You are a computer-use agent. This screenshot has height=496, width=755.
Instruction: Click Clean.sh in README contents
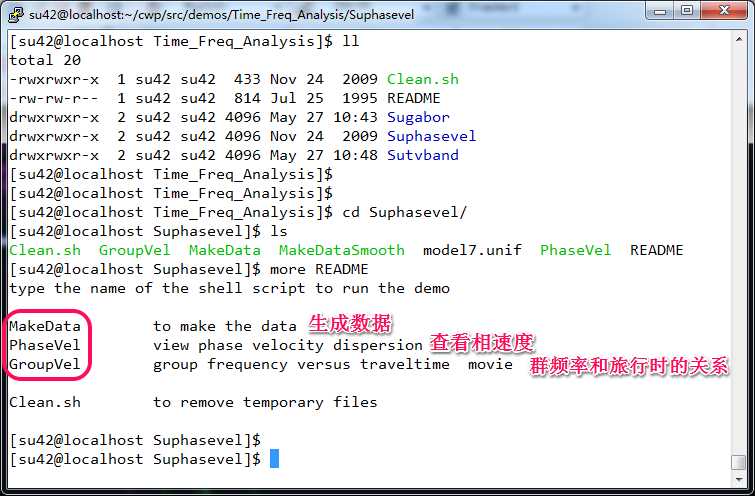coord(45,403)
